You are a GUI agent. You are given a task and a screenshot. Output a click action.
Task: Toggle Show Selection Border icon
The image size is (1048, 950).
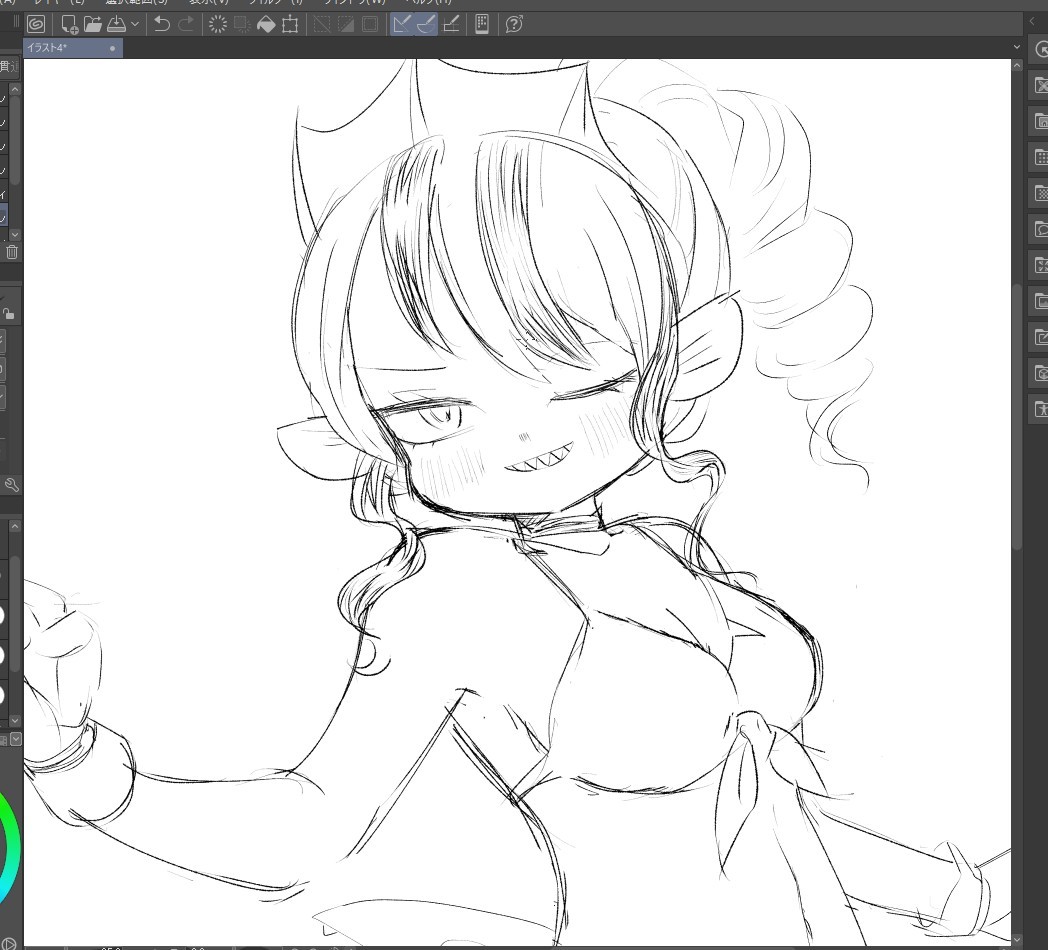[x=370, y=25]
